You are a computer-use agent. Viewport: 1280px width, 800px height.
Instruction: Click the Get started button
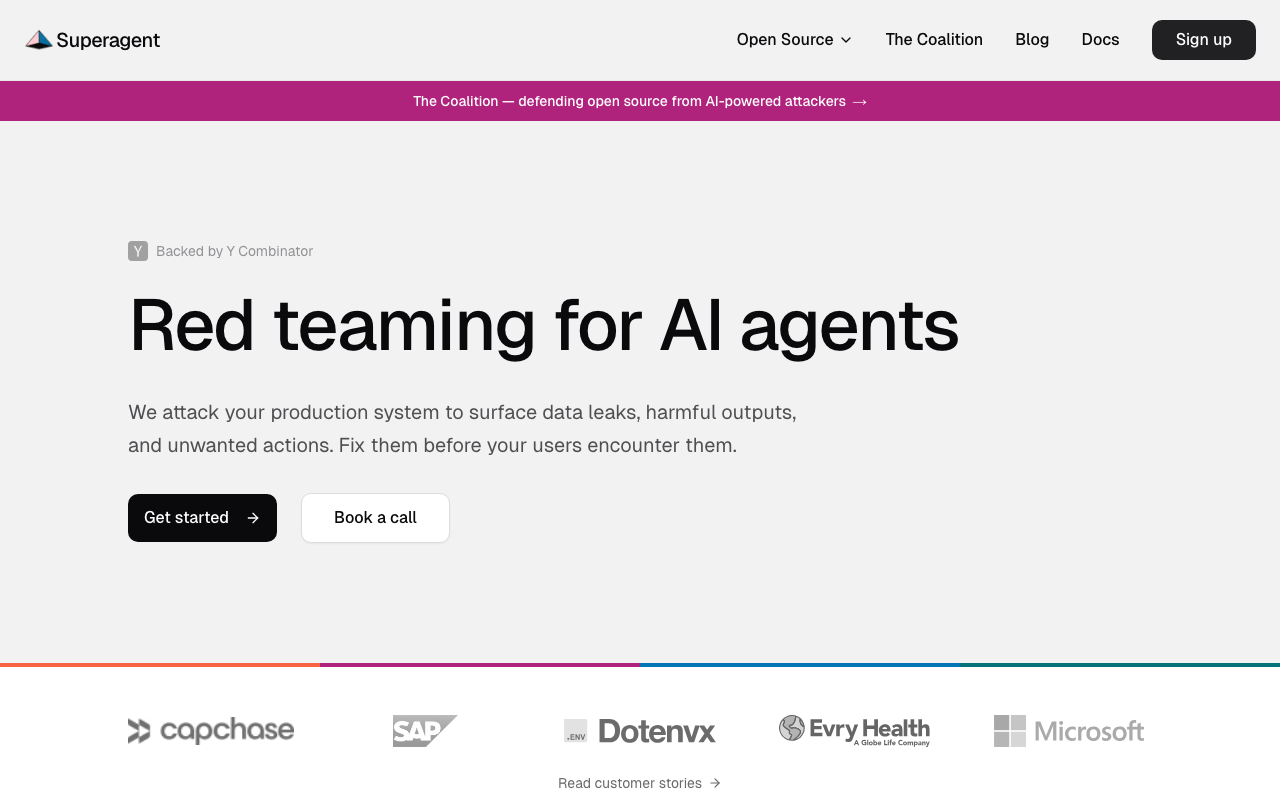pyautogui.click(x=202, y=518)
